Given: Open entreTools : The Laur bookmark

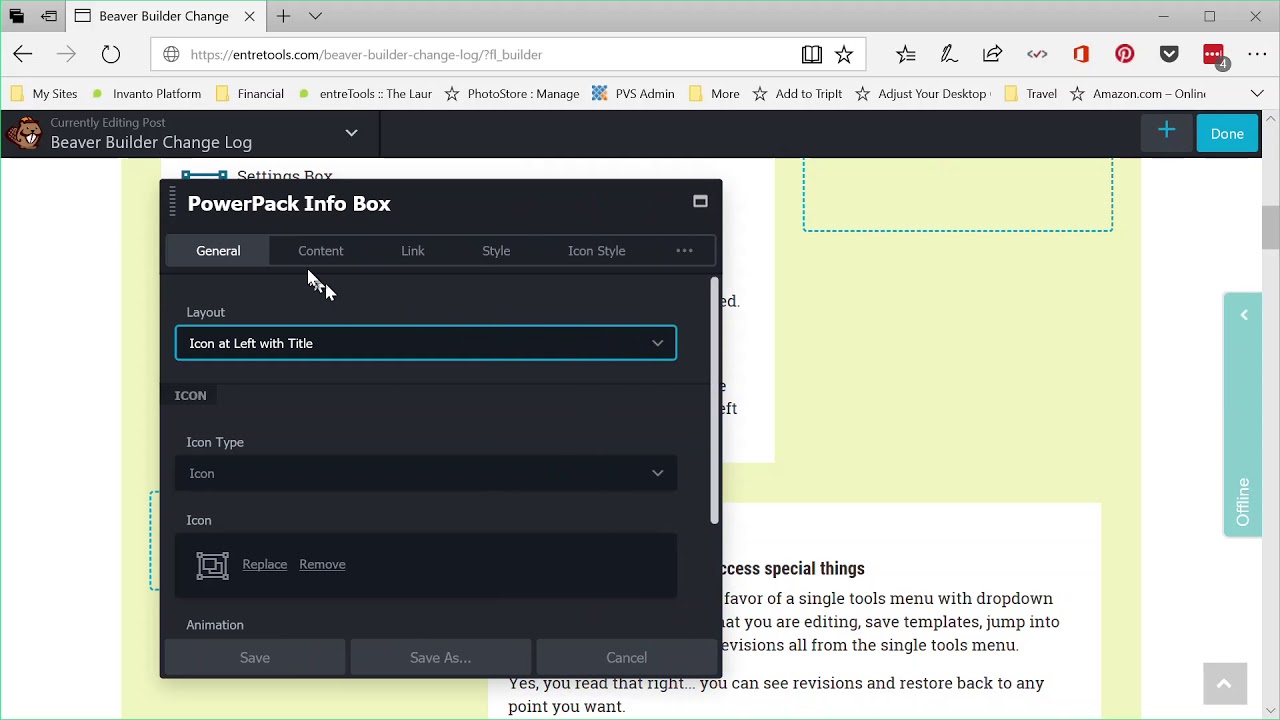Looking at the screenshot, I should 365,93.
